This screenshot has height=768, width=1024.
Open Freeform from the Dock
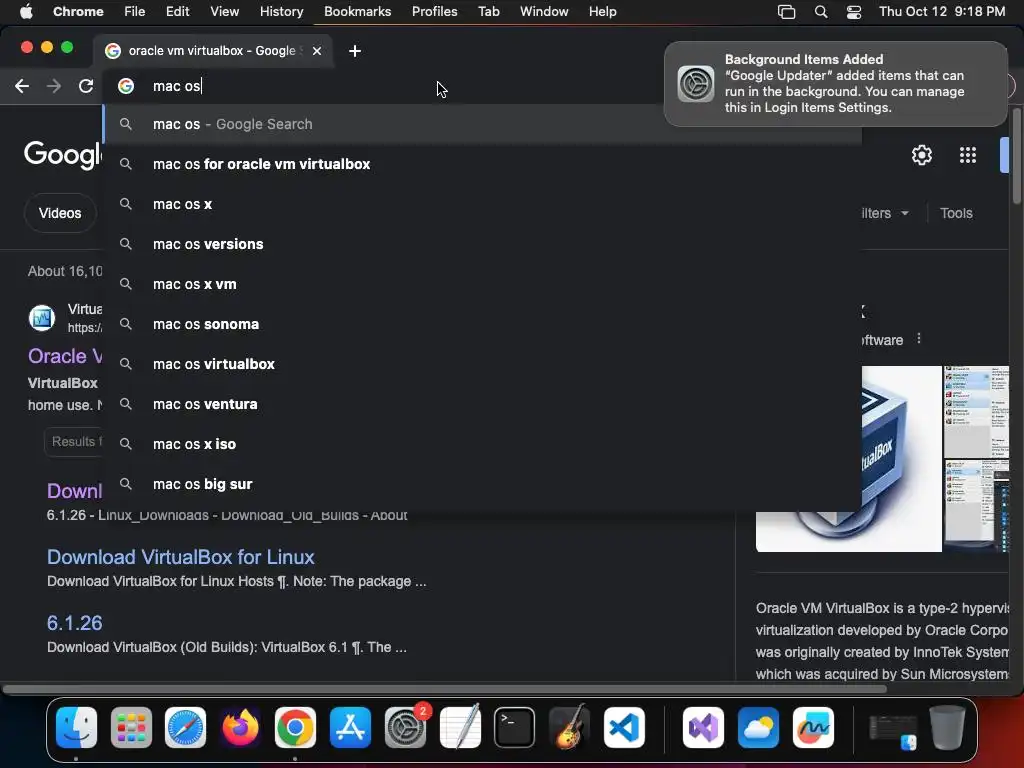click(813, 727)
